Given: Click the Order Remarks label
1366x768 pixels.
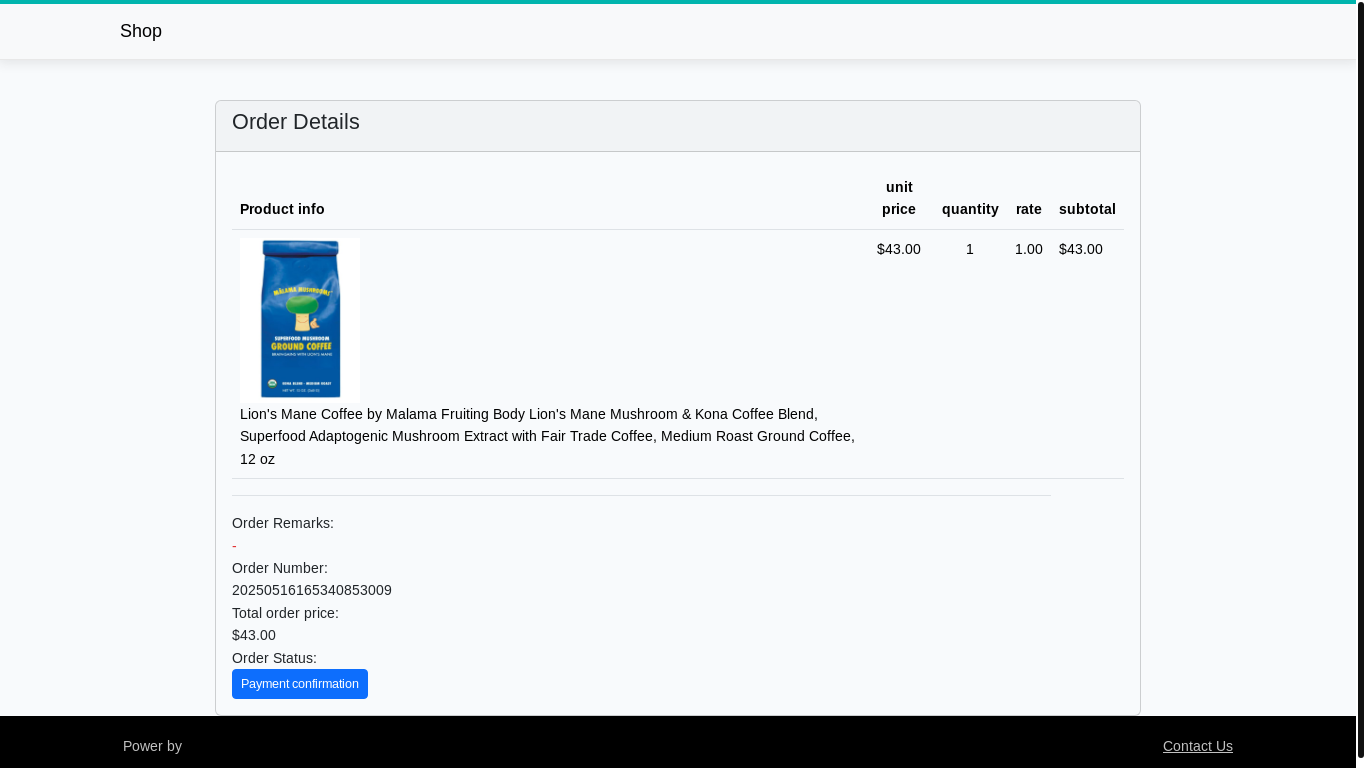Looking at the screenshot, I should pos(283,523).
